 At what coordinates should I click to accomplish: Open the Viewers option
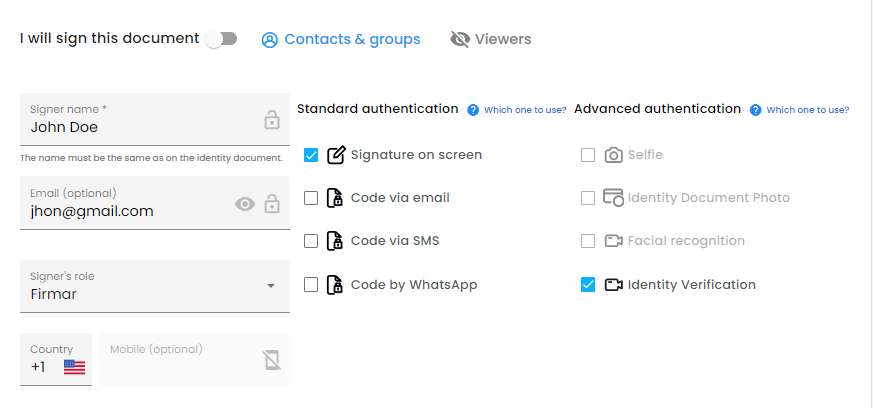491,40
